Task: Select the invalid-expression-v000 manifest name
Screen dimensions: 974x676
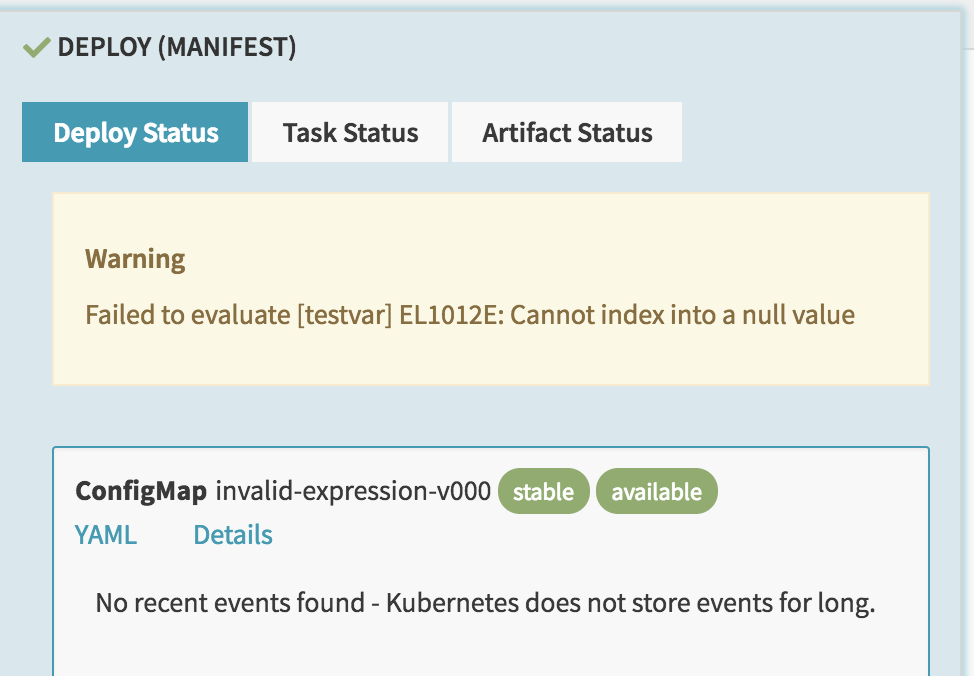Action: tap(353, 491)
